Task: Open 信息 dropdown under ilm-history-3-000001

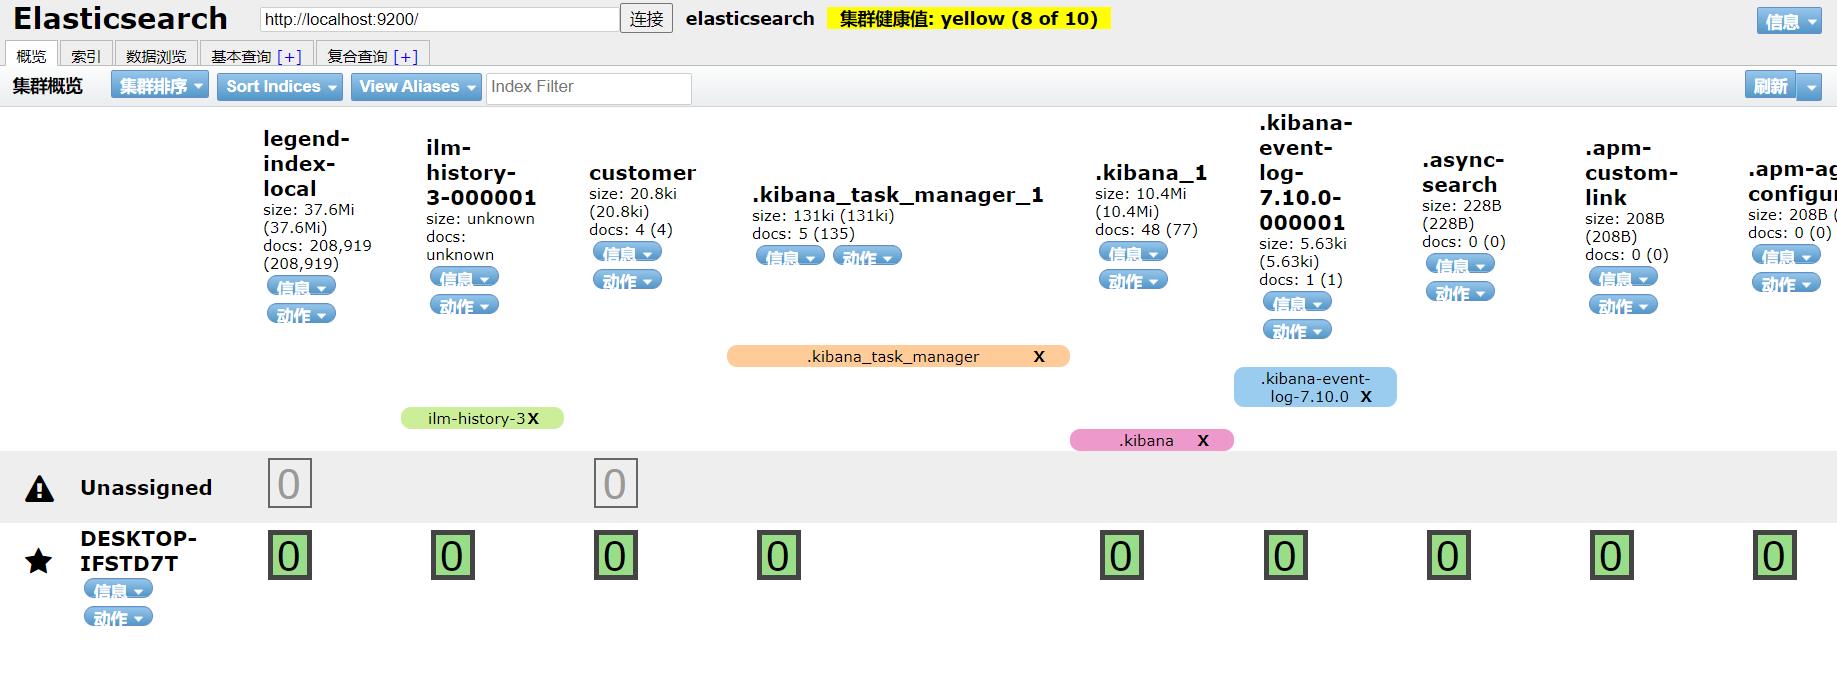Action: click(464, 278)
